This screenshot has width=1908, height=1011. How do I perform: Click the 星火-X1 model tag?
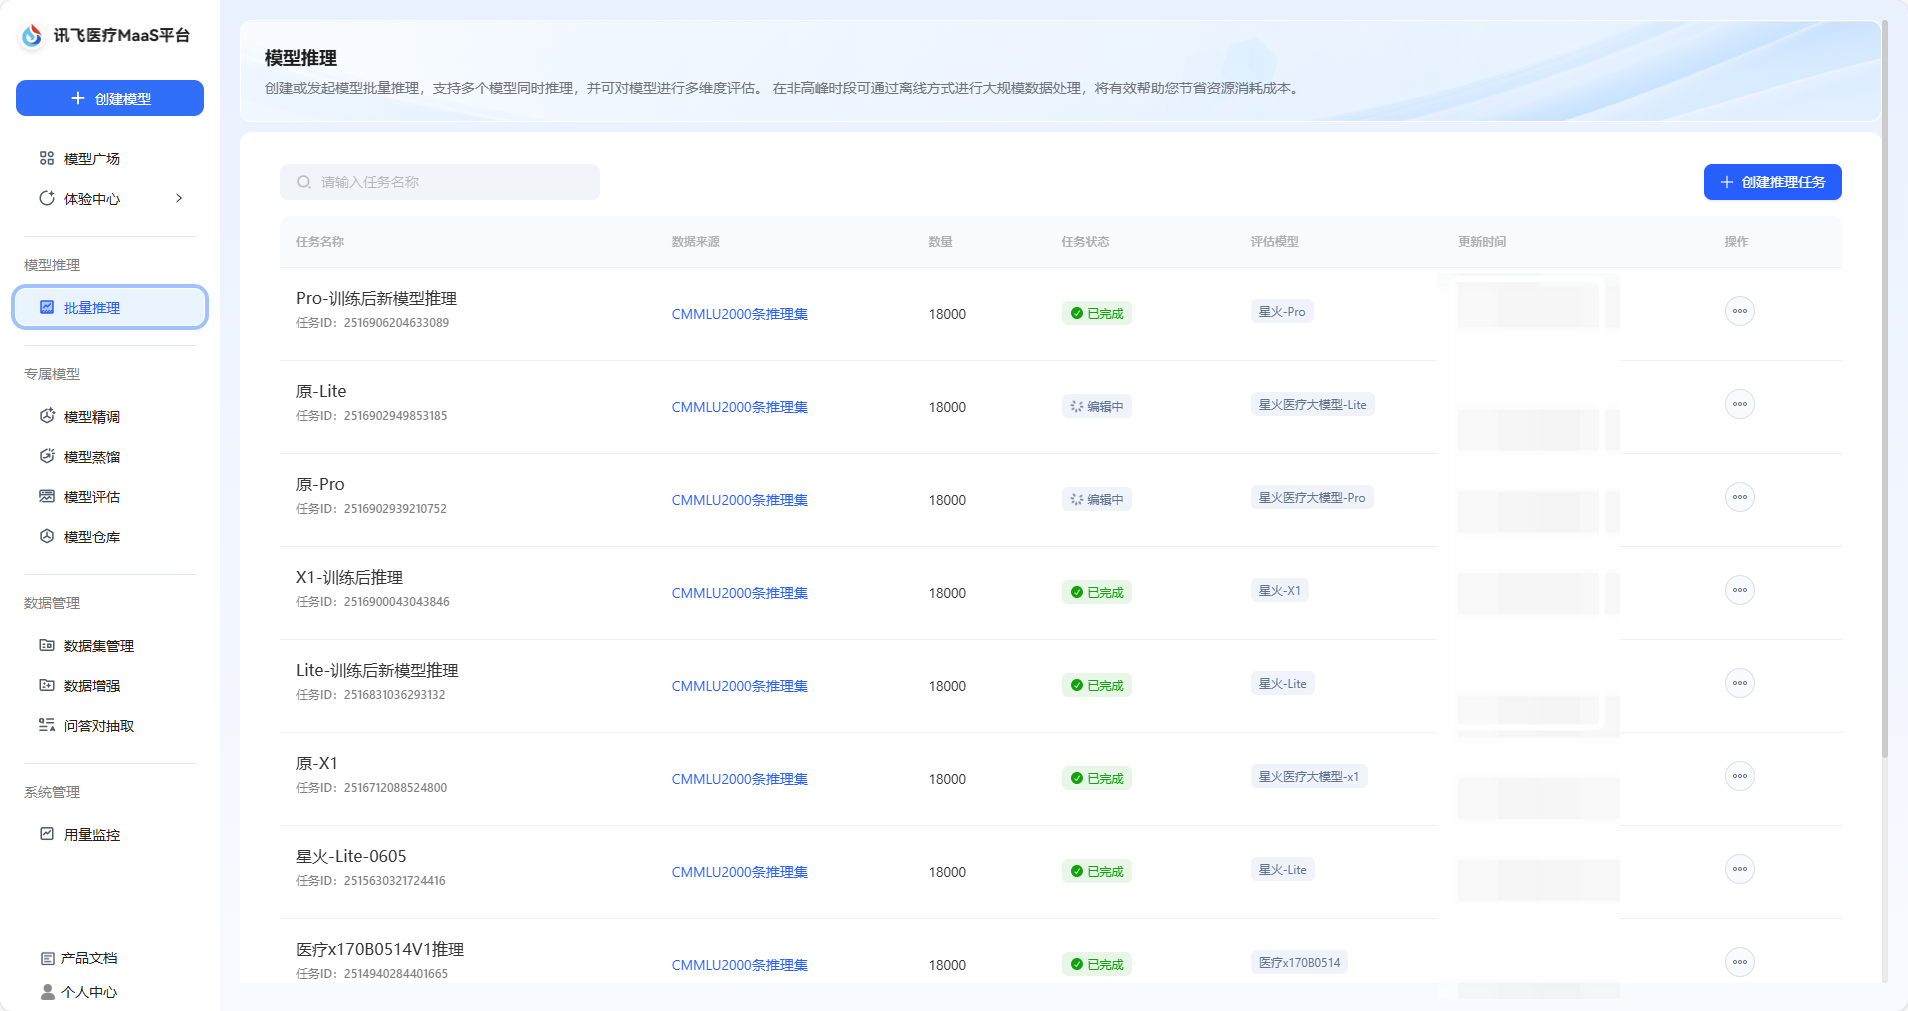tap(1280, 591)
